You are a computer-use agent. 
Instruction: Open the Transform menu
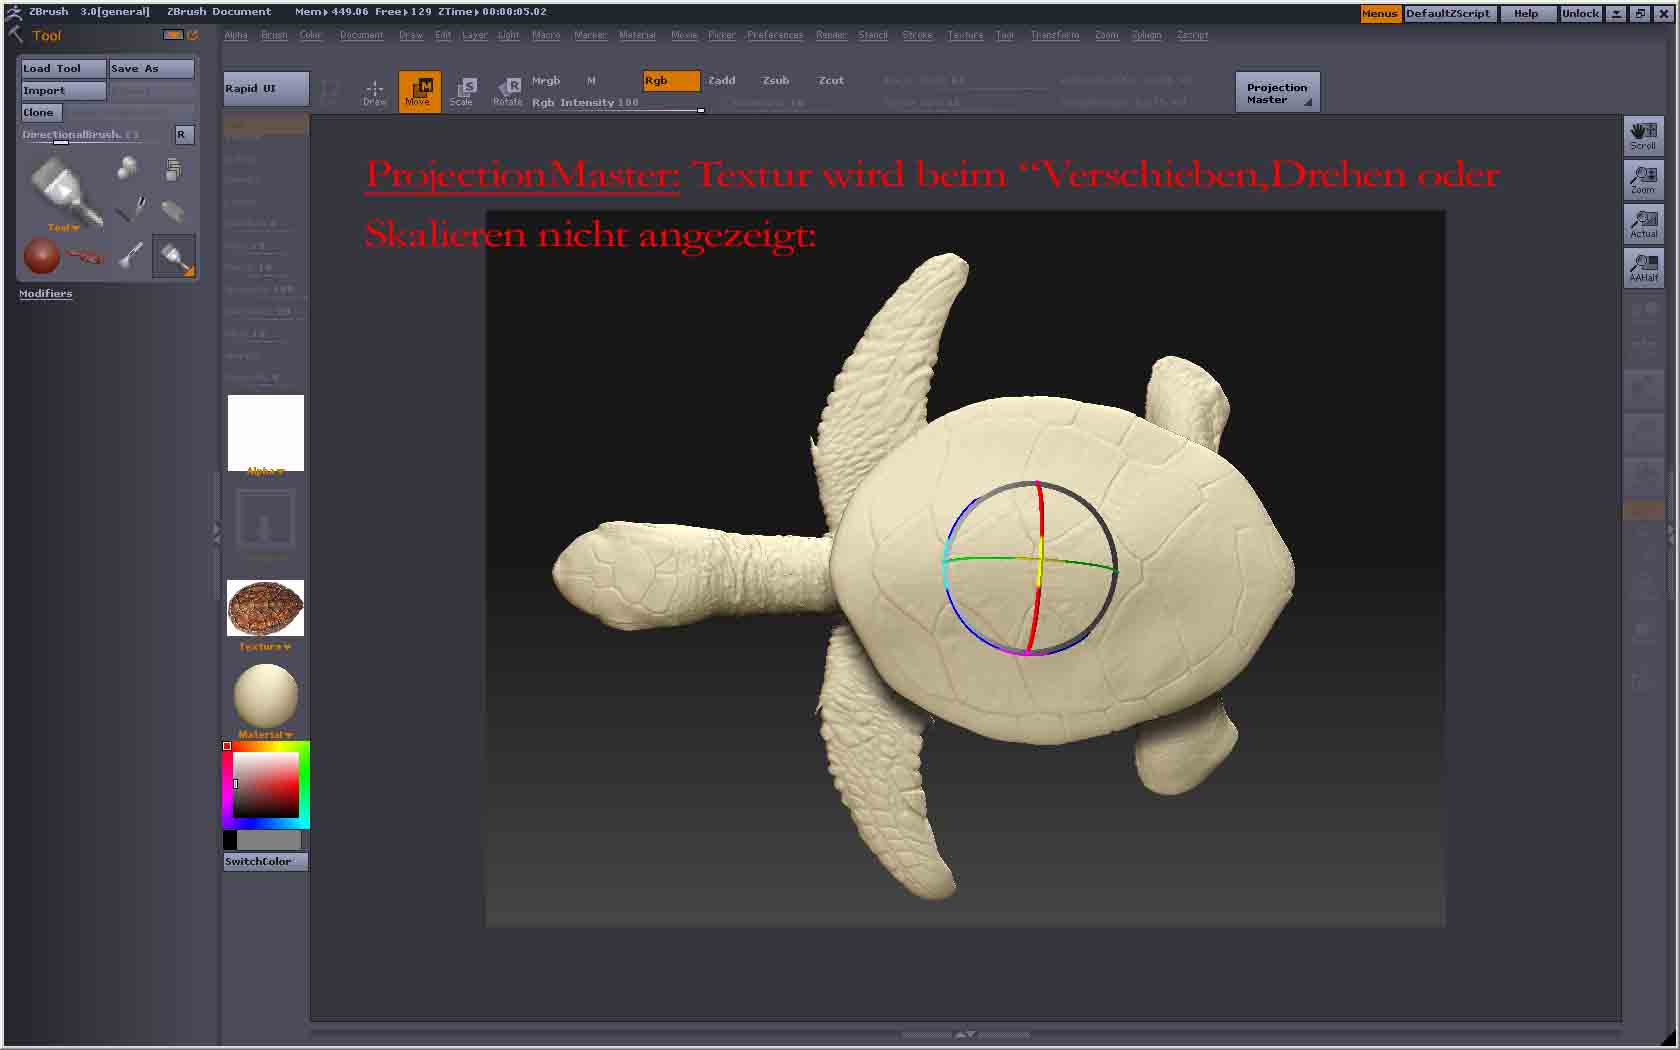pyautogui.click(x=1054, y=35)
